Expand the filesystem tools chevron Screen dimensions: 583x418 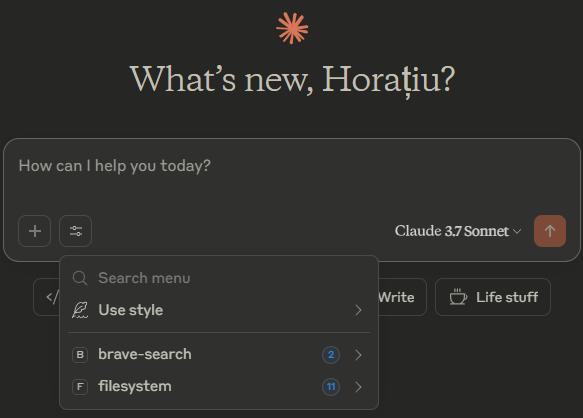point(358,387)
